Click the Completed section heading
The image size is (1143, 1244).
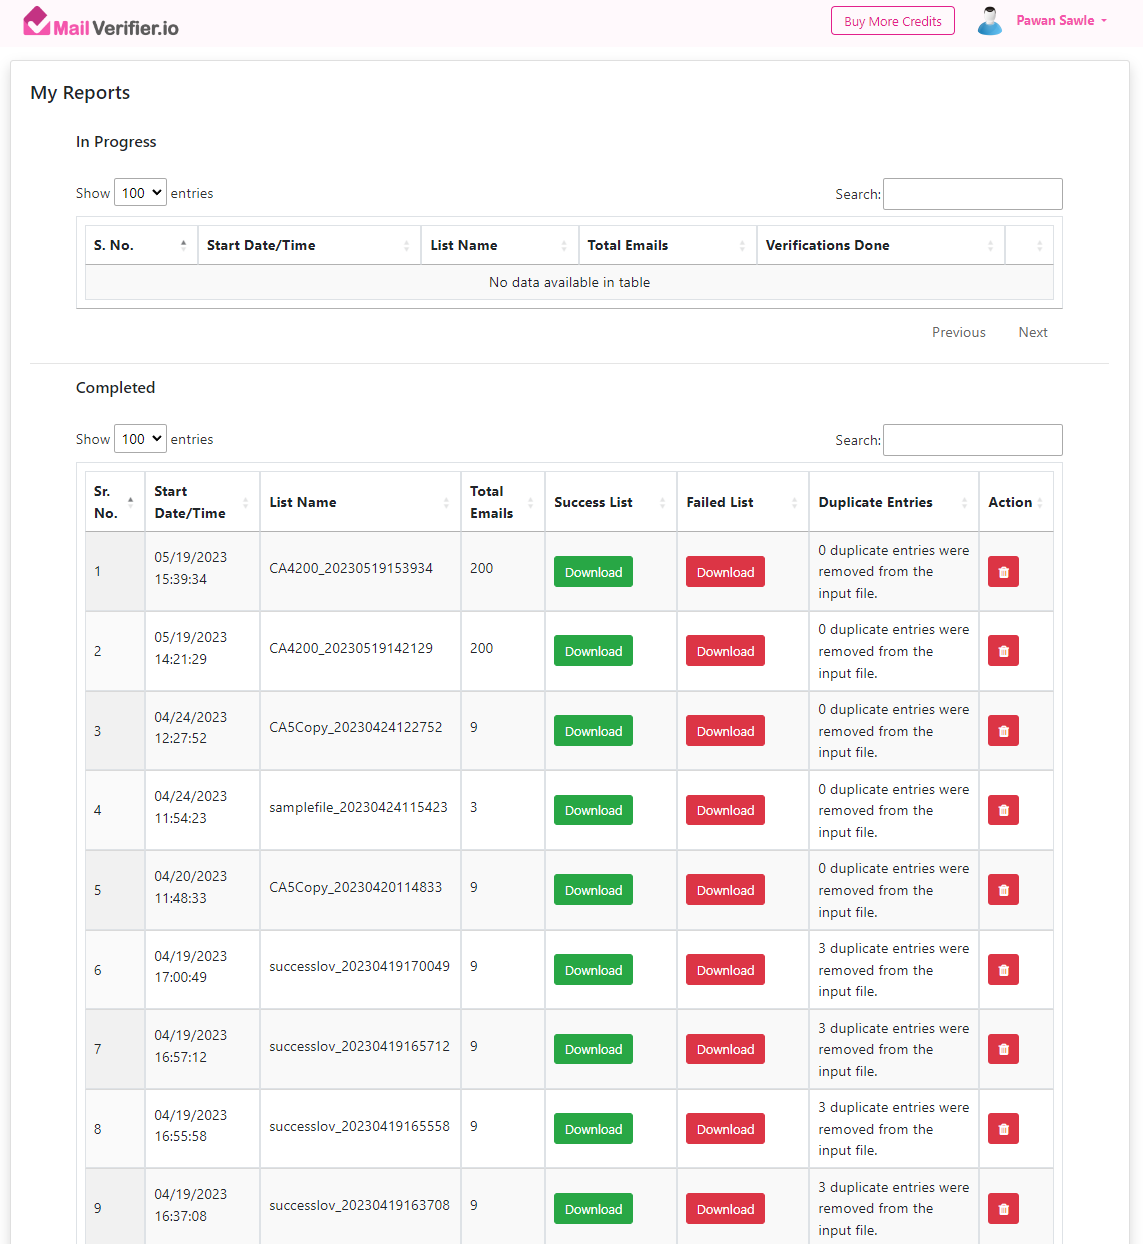[x=115, y=388]
